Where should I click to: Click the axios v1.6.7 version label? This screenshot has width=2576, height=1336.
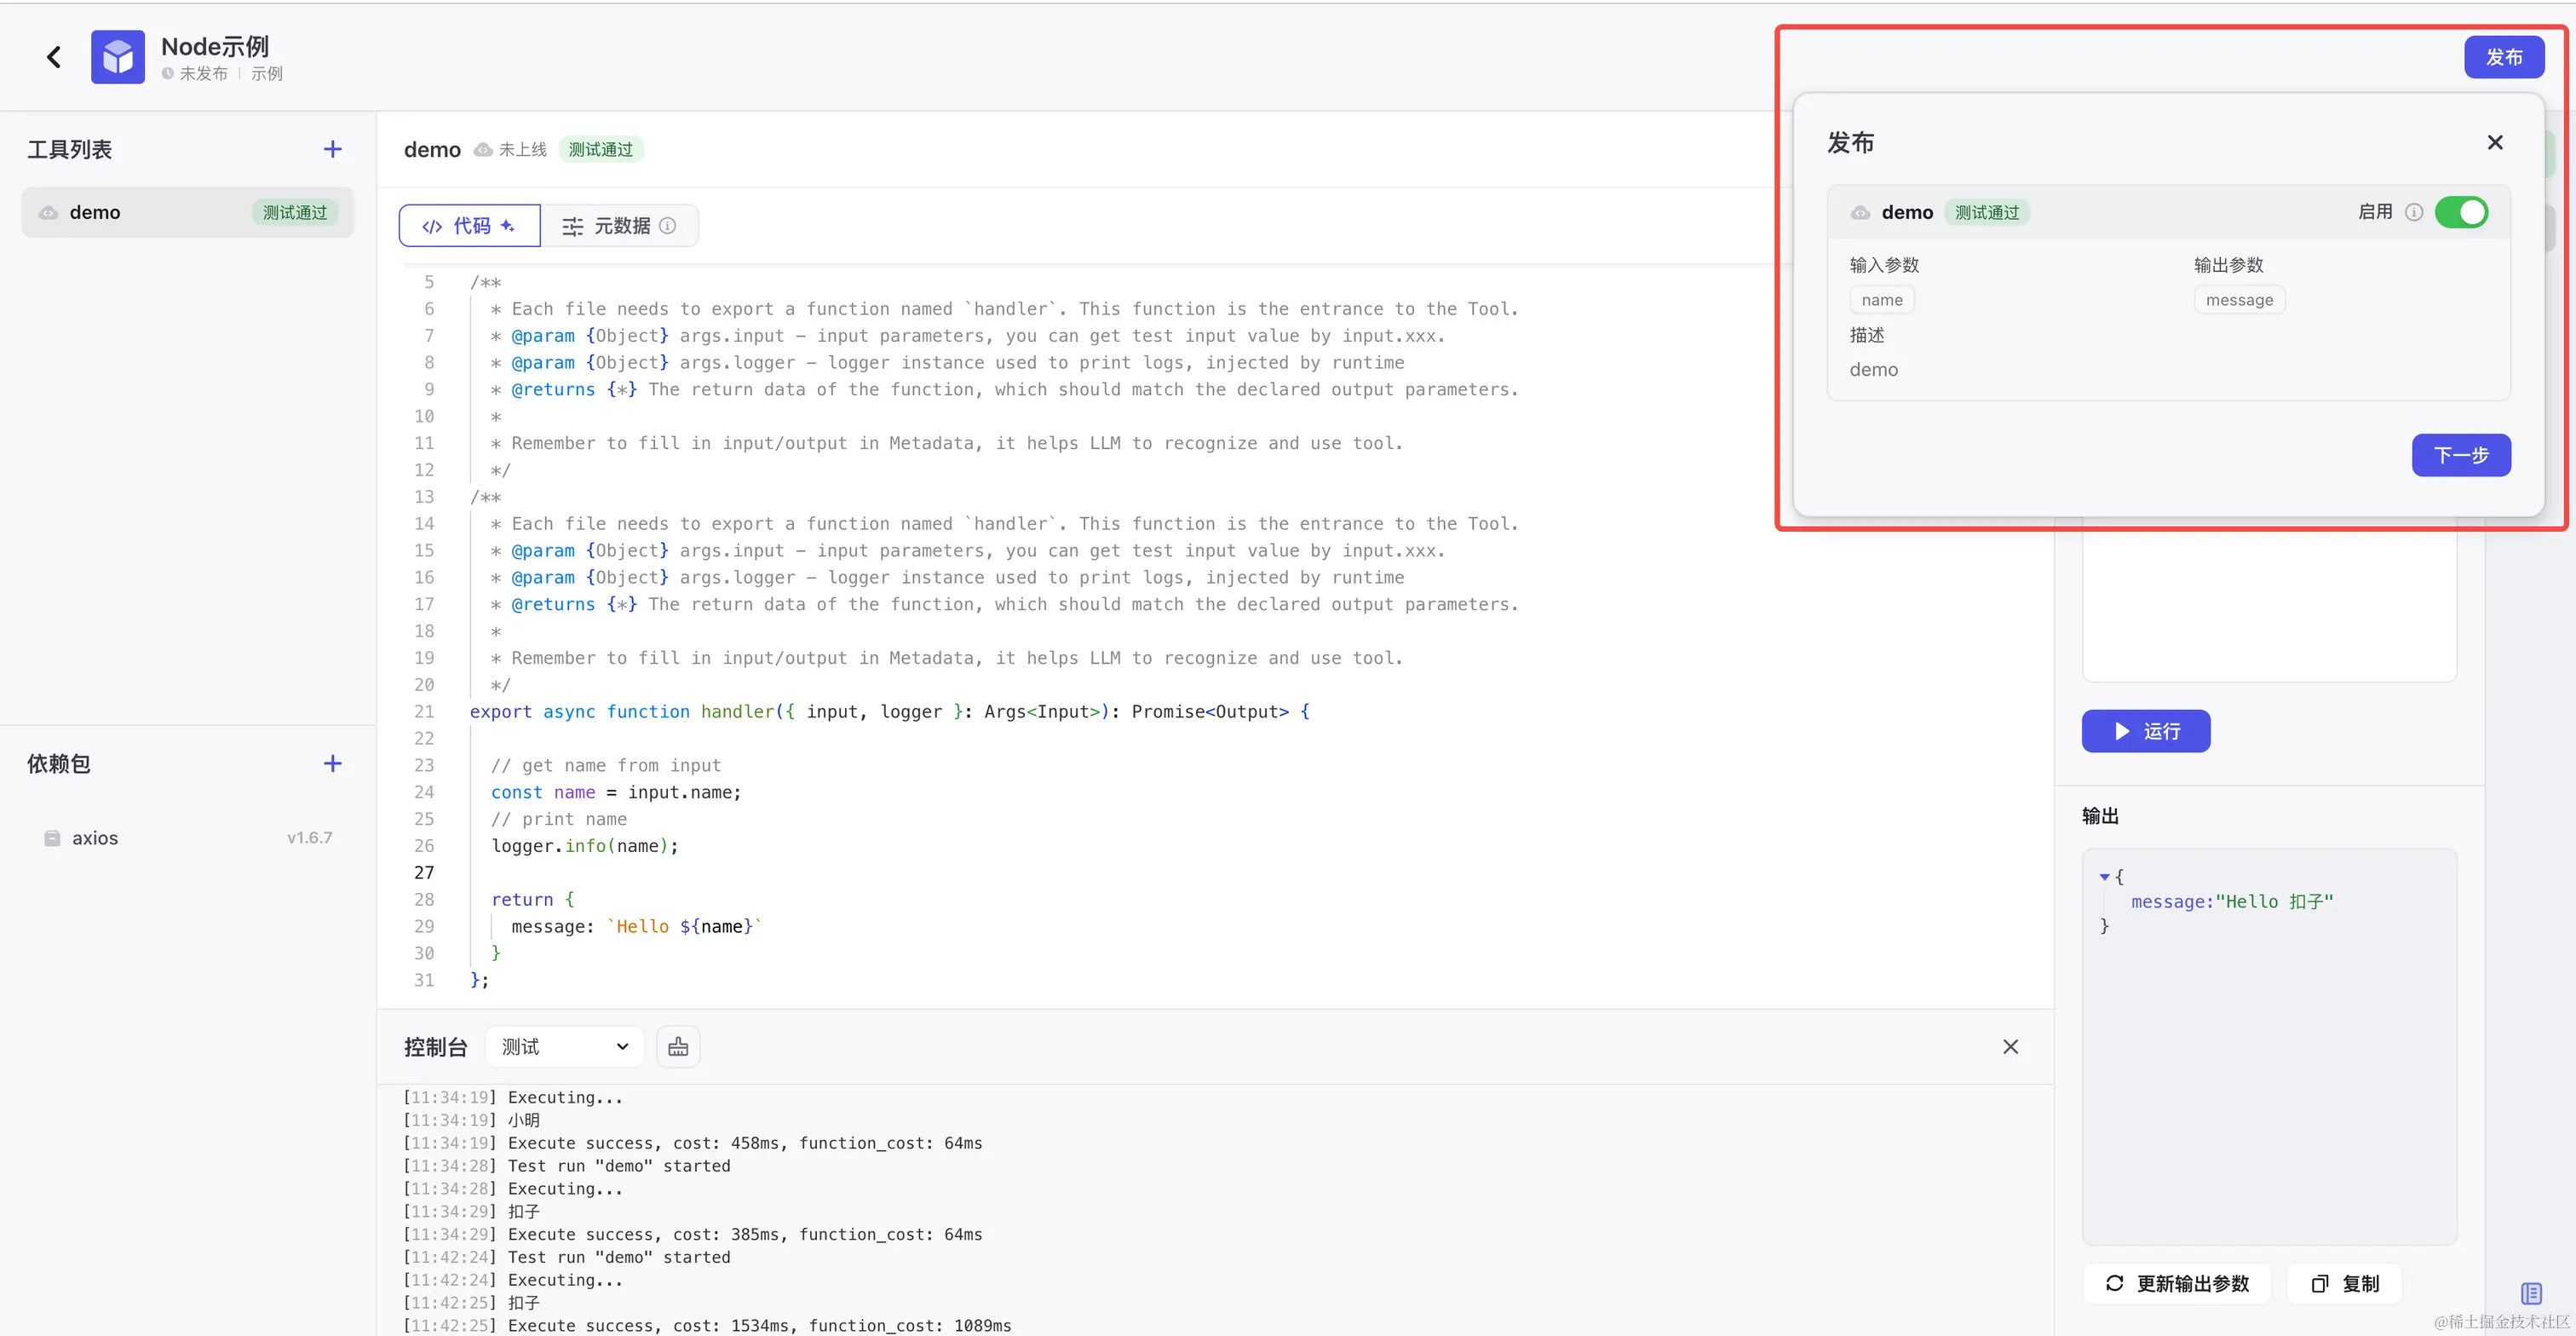(x=310, y=838)
